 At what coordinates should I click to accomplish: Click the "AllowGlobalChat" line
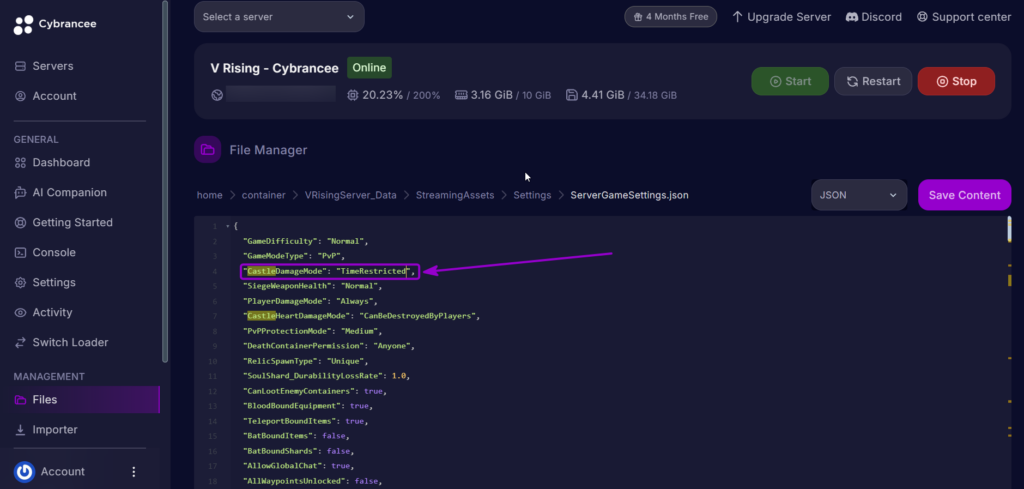click(298, 466)
